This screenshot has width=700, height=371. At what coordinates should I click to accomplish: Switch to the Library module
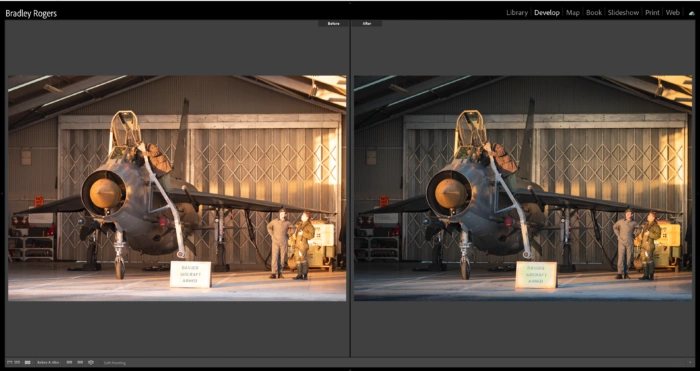pyautogui.click(x=517, y=13)
